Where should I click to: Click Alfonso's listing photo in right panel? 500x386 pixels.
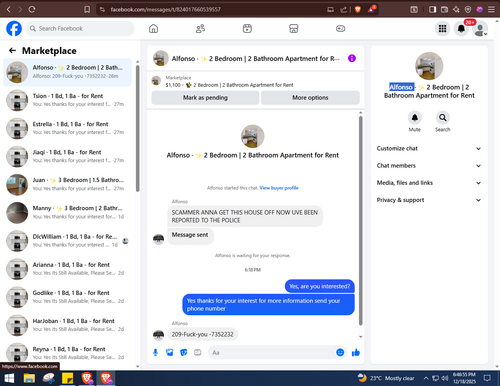[x=429, y=66]
